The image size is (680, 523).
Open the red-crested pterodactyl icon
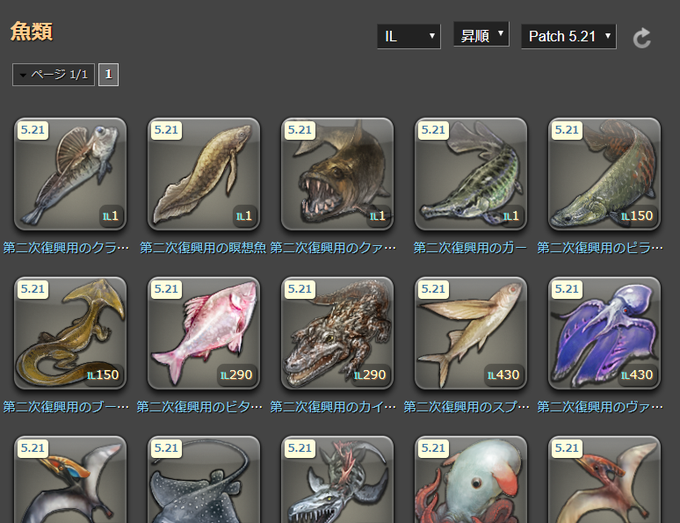point(605,480)
